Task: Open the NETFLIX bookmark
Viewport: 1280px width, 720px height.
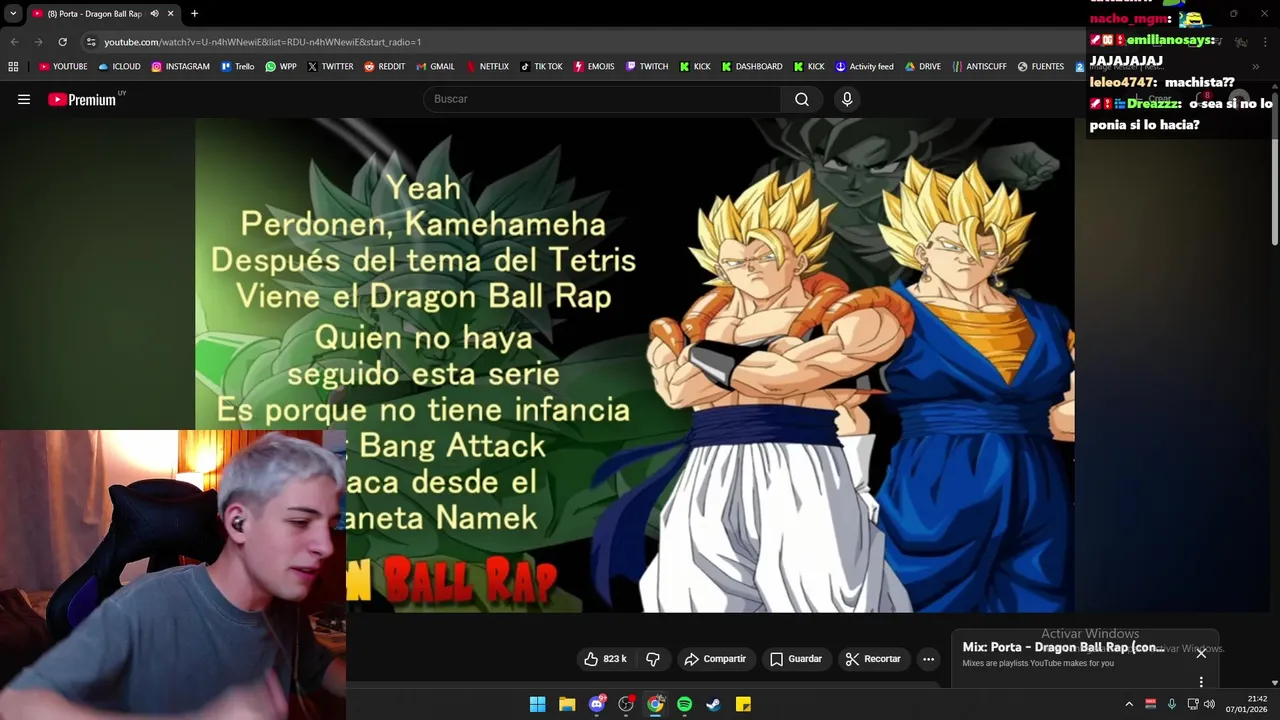Action: point(486,67)
